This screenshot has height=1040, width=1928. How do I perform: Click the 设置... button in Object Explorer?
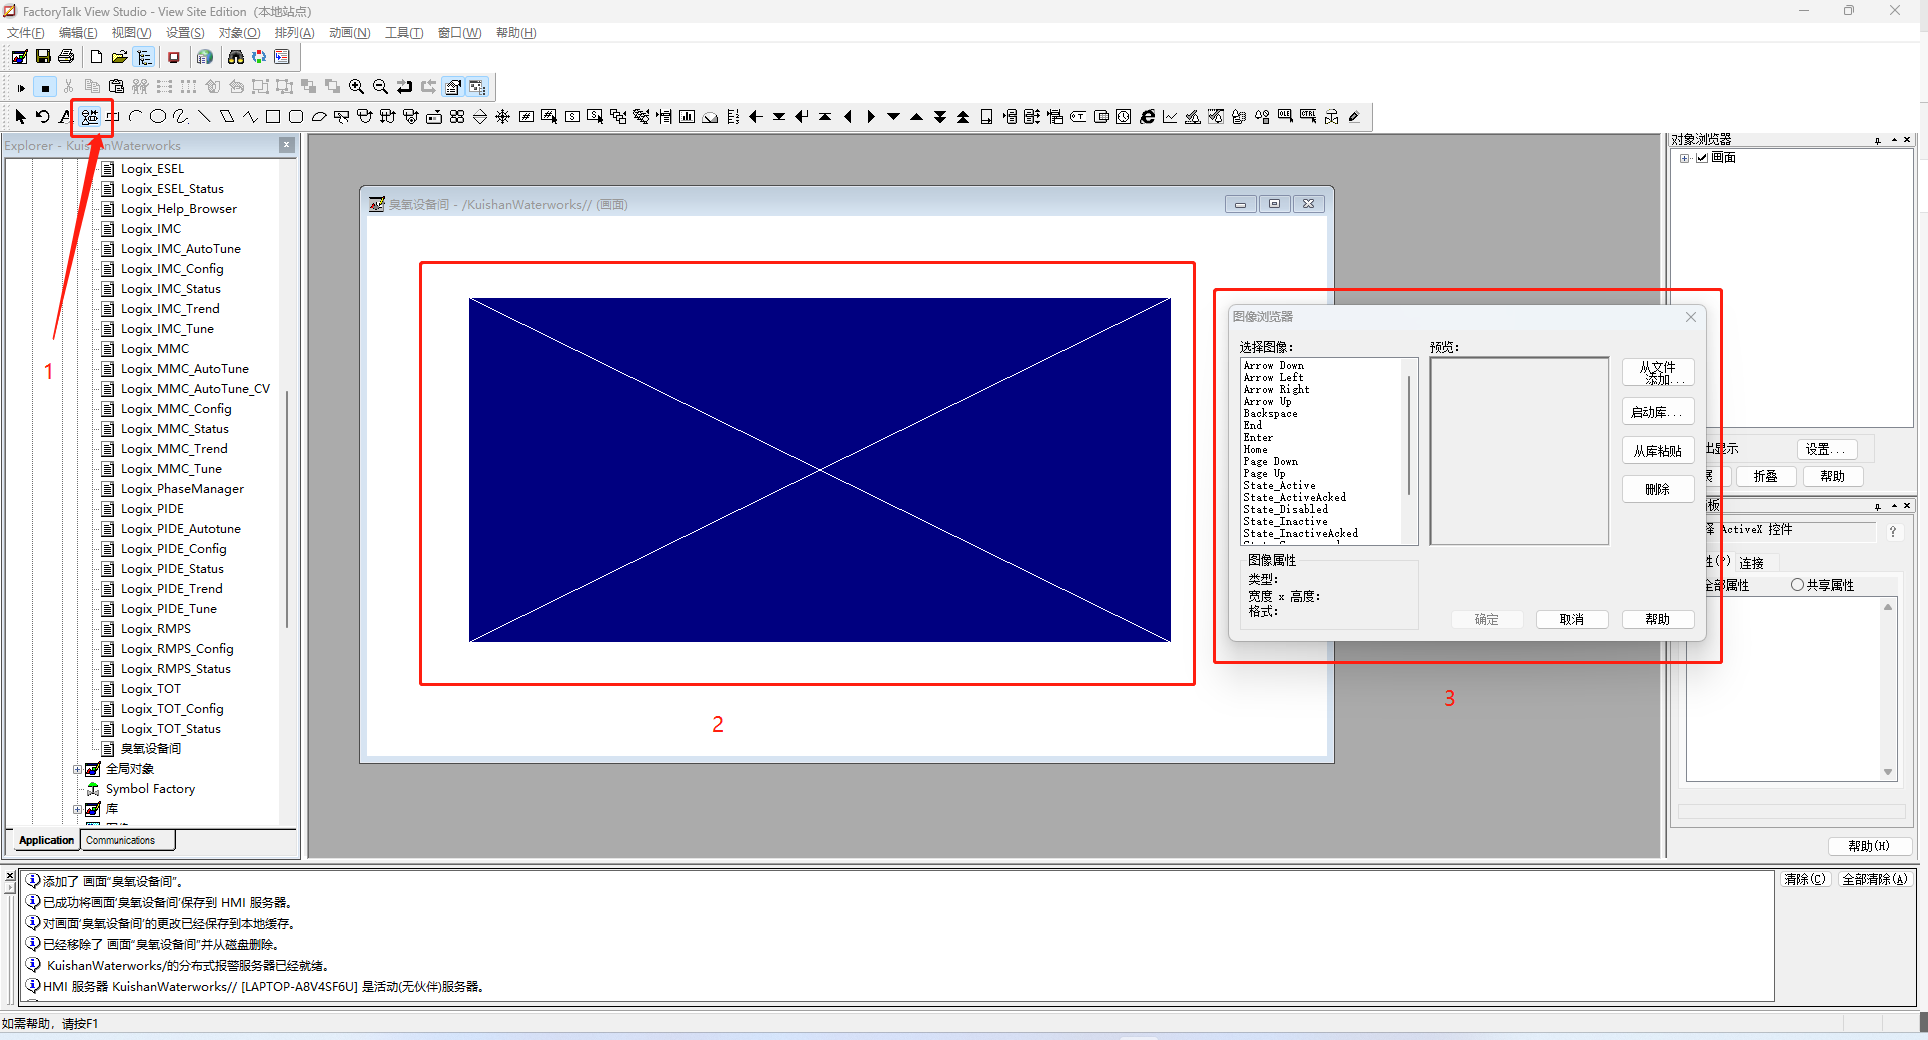click(1826, 449)
